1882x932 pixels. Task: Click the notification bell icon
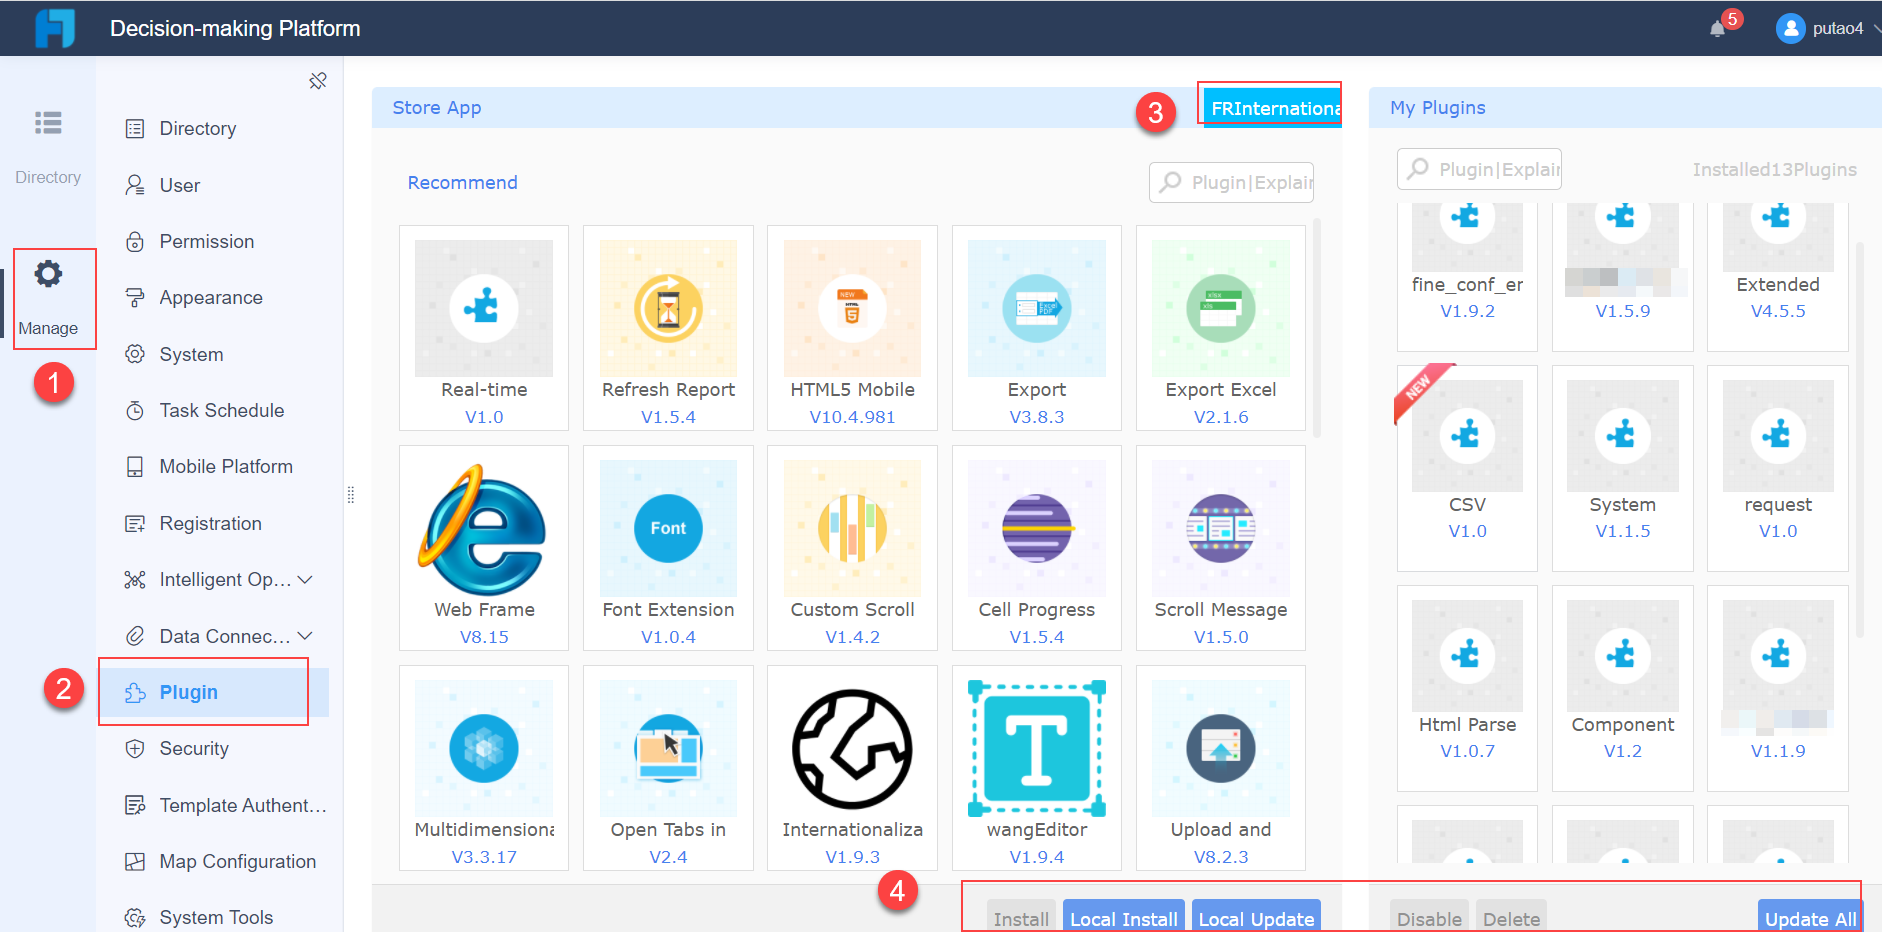tap(1717, 28)
